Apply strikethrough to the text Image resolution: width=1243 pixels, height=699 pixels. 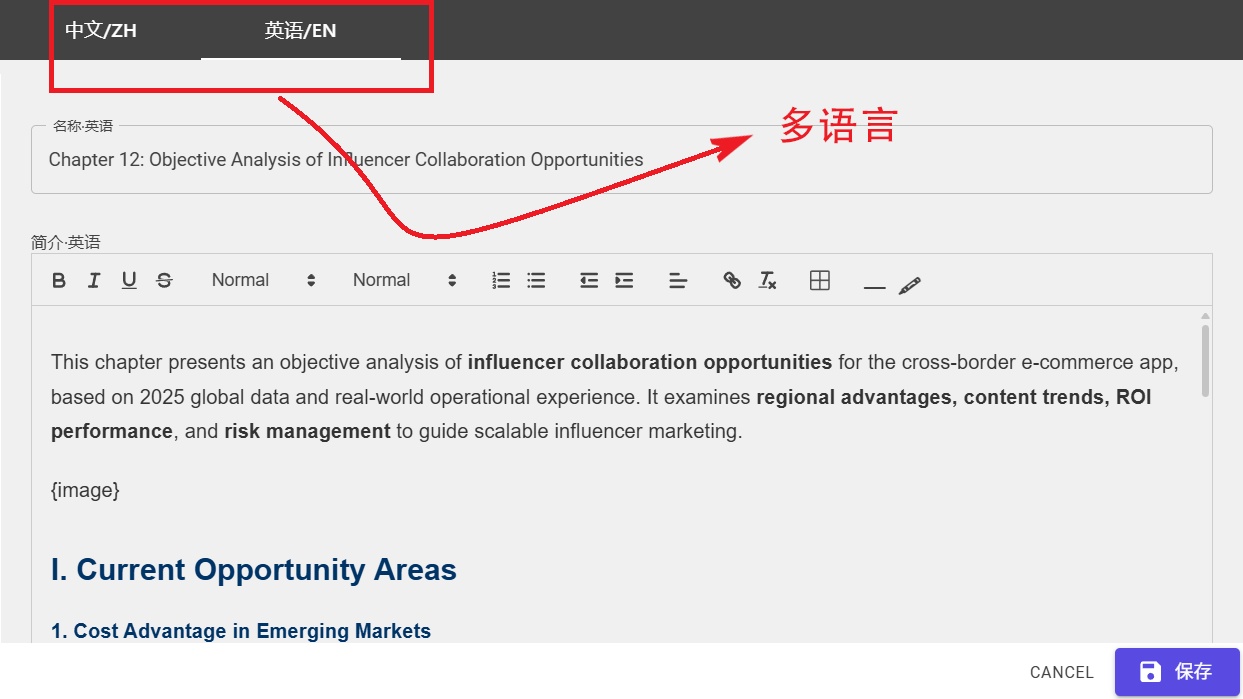coord(164,281)
